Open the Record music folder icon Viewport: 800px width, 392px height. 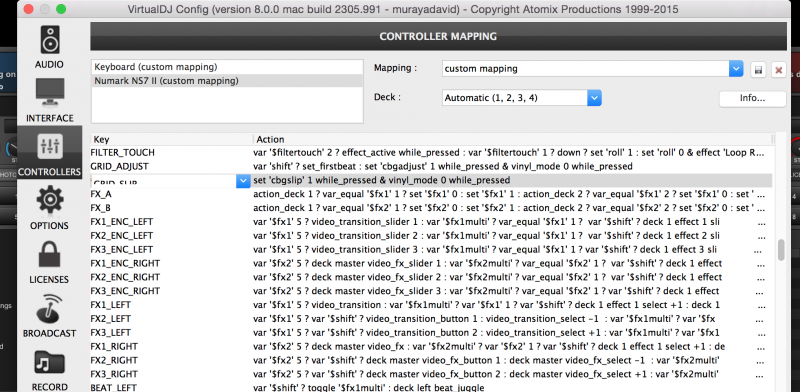click(49, 363)
